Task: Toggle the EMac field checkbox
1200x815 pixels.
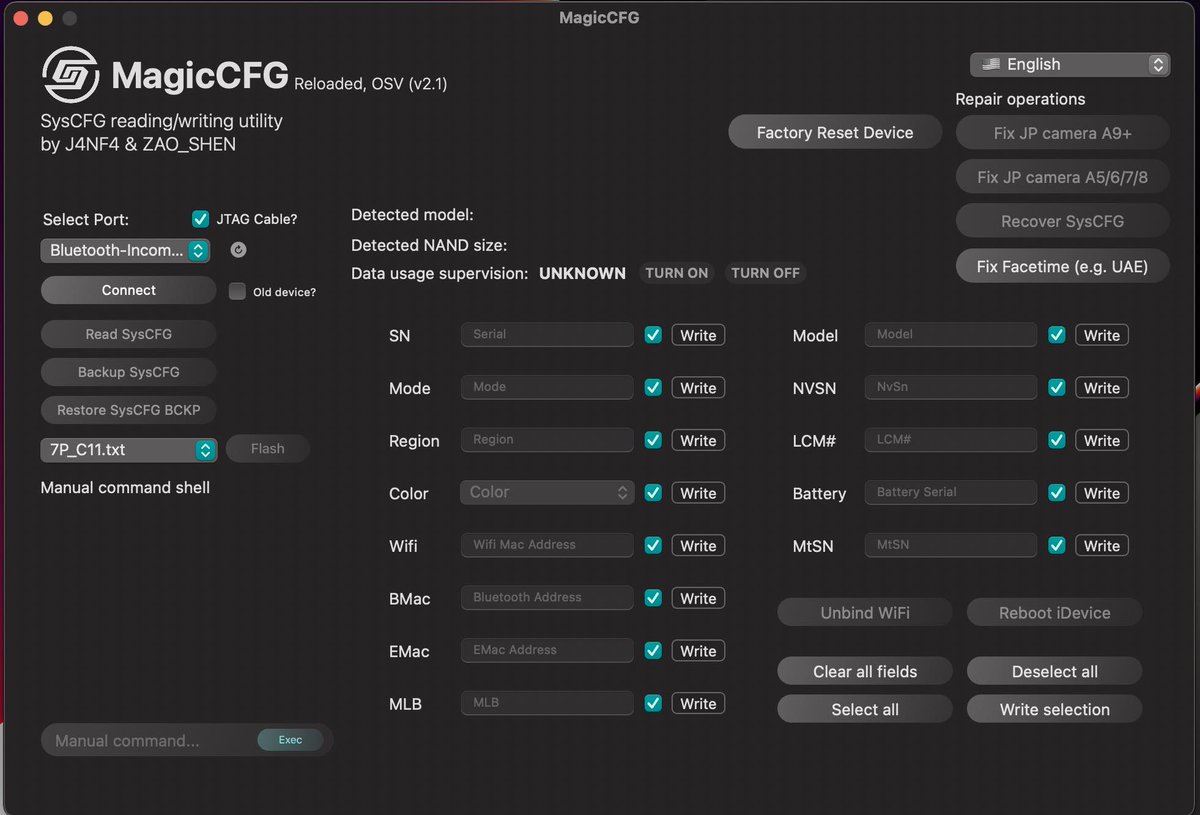Action: 653,651
